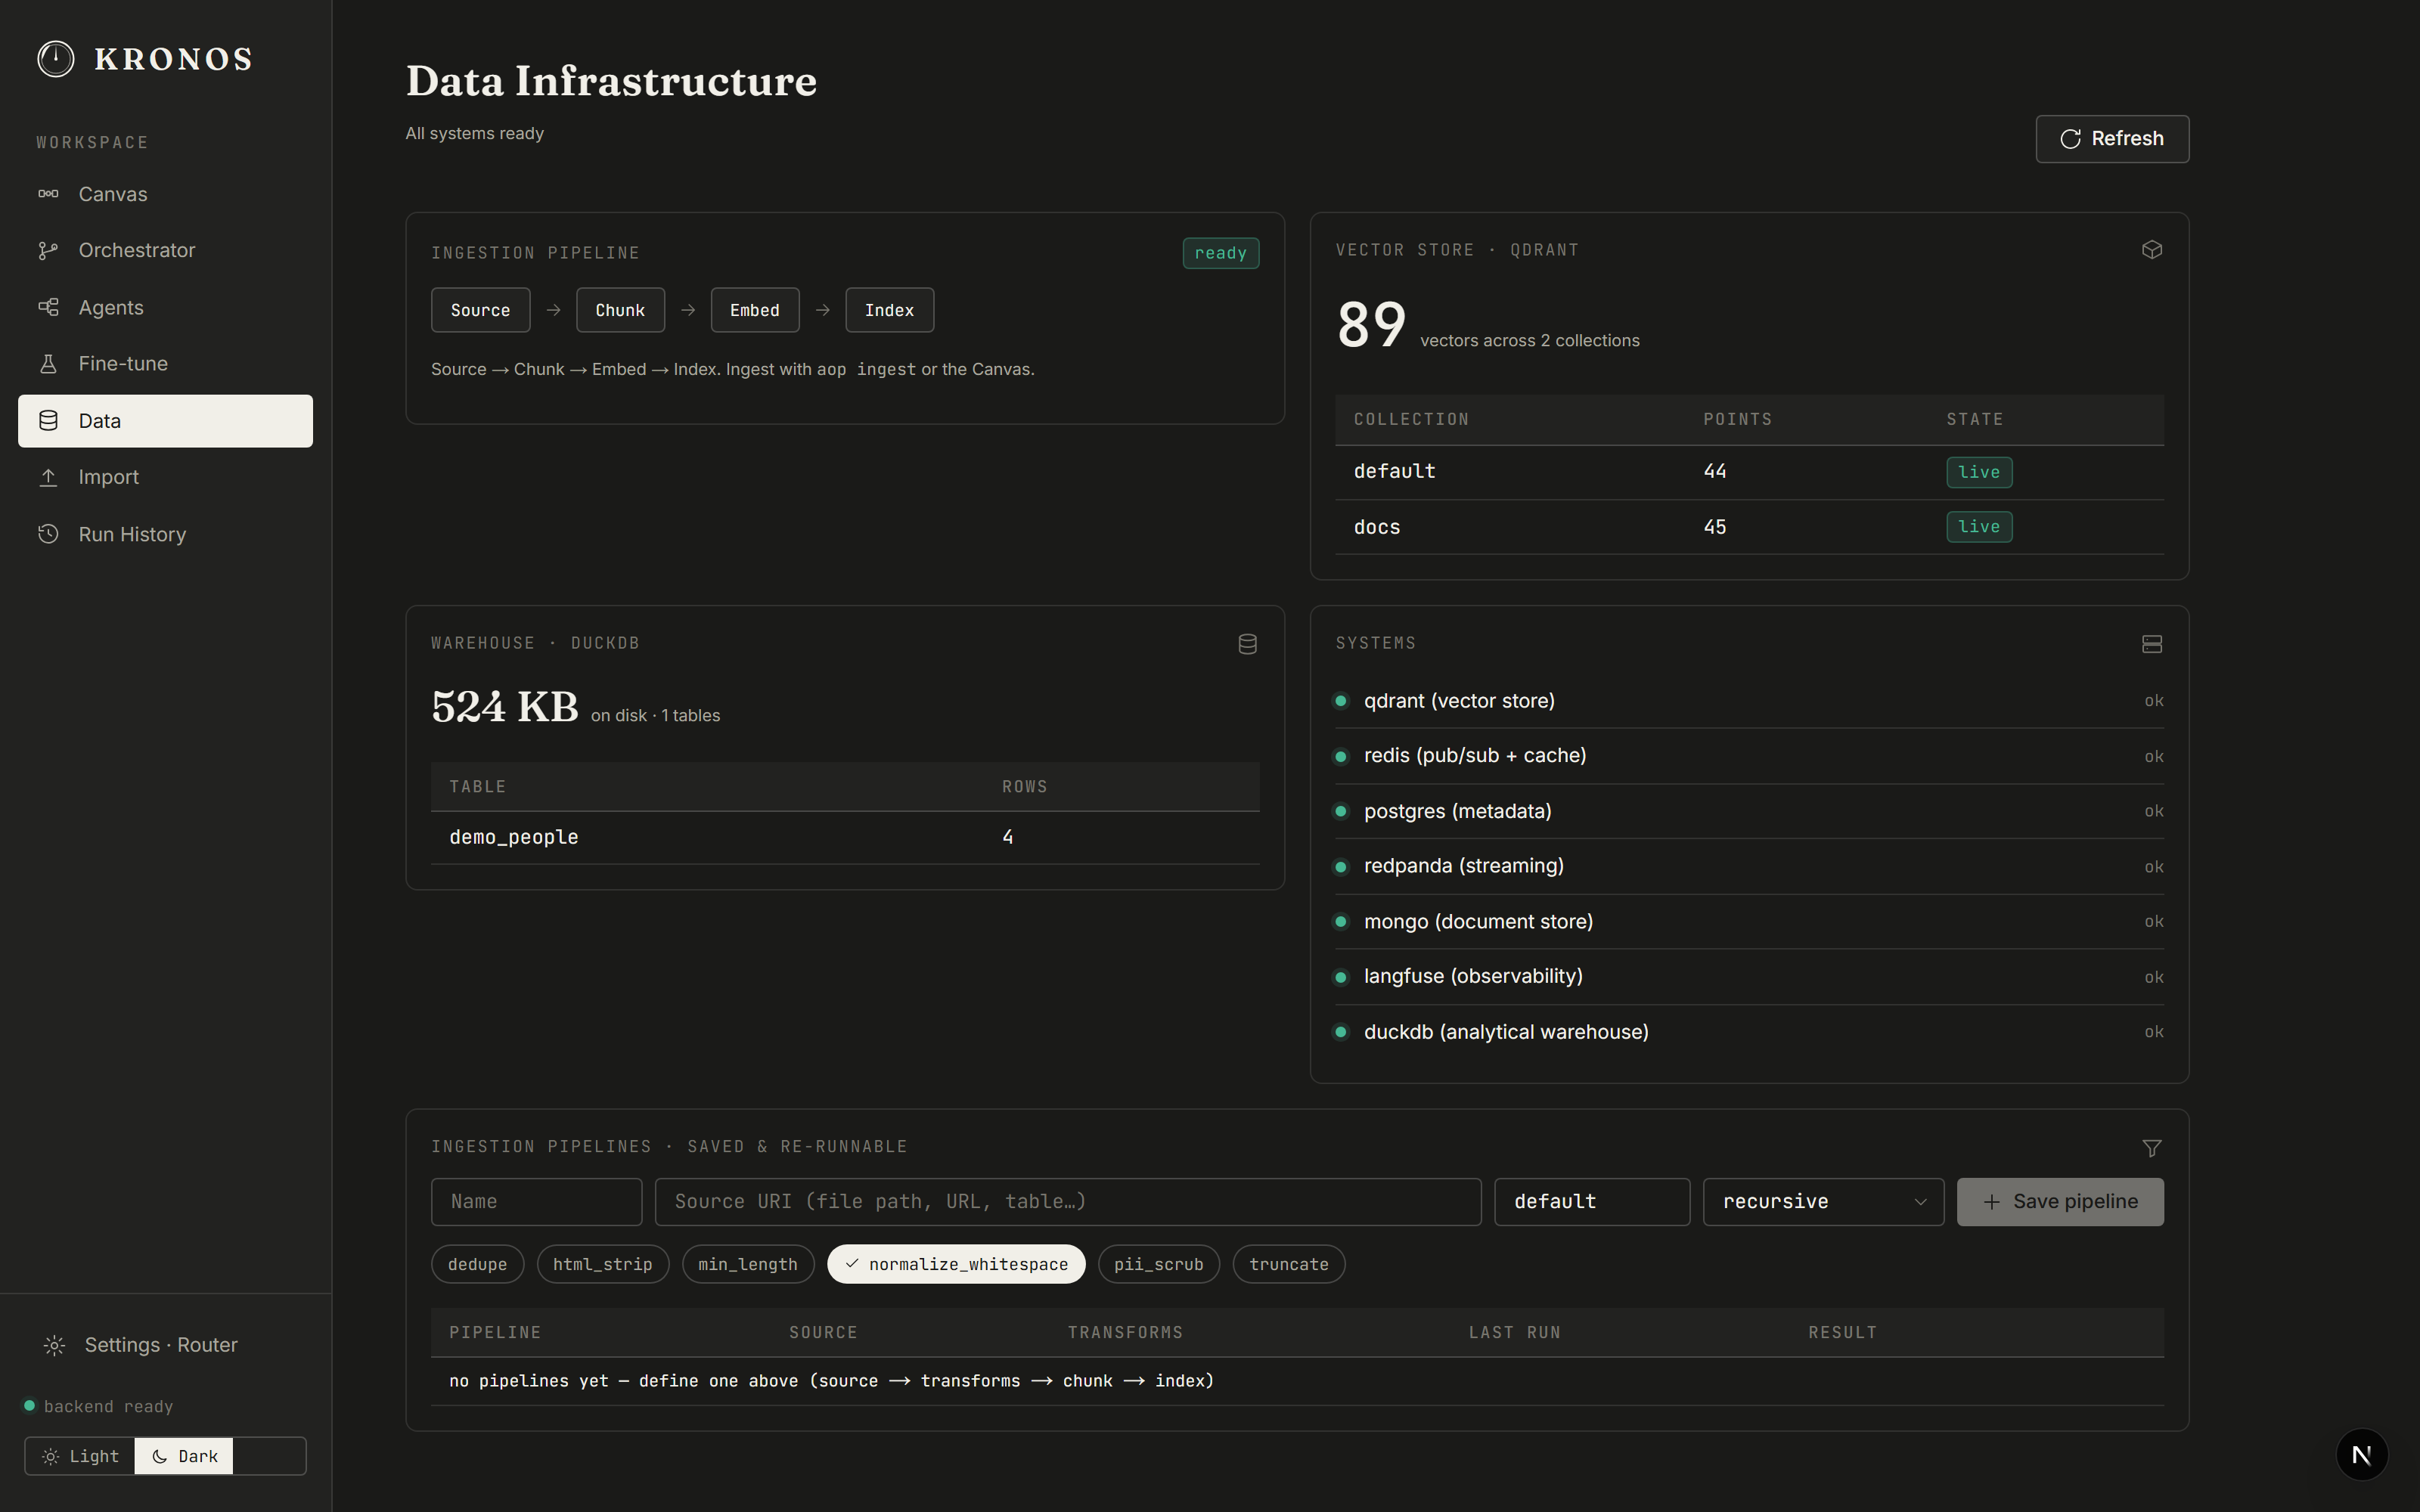The image size is (2420, 1512).
Task: Click the Refresh button
Action: (x=2112, y=139)
